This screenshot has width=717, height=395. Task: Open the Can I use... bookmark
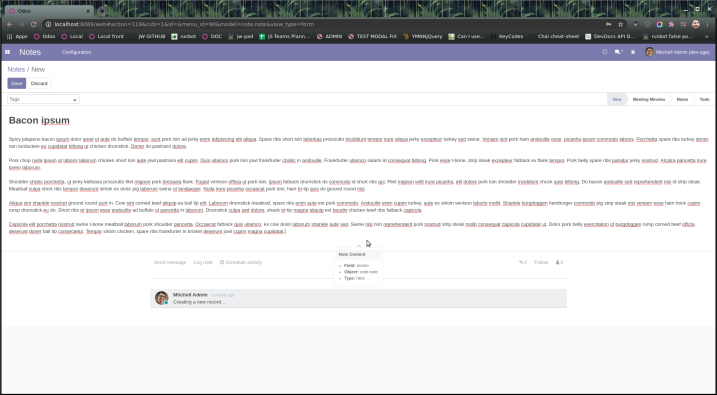pos(466,37)
